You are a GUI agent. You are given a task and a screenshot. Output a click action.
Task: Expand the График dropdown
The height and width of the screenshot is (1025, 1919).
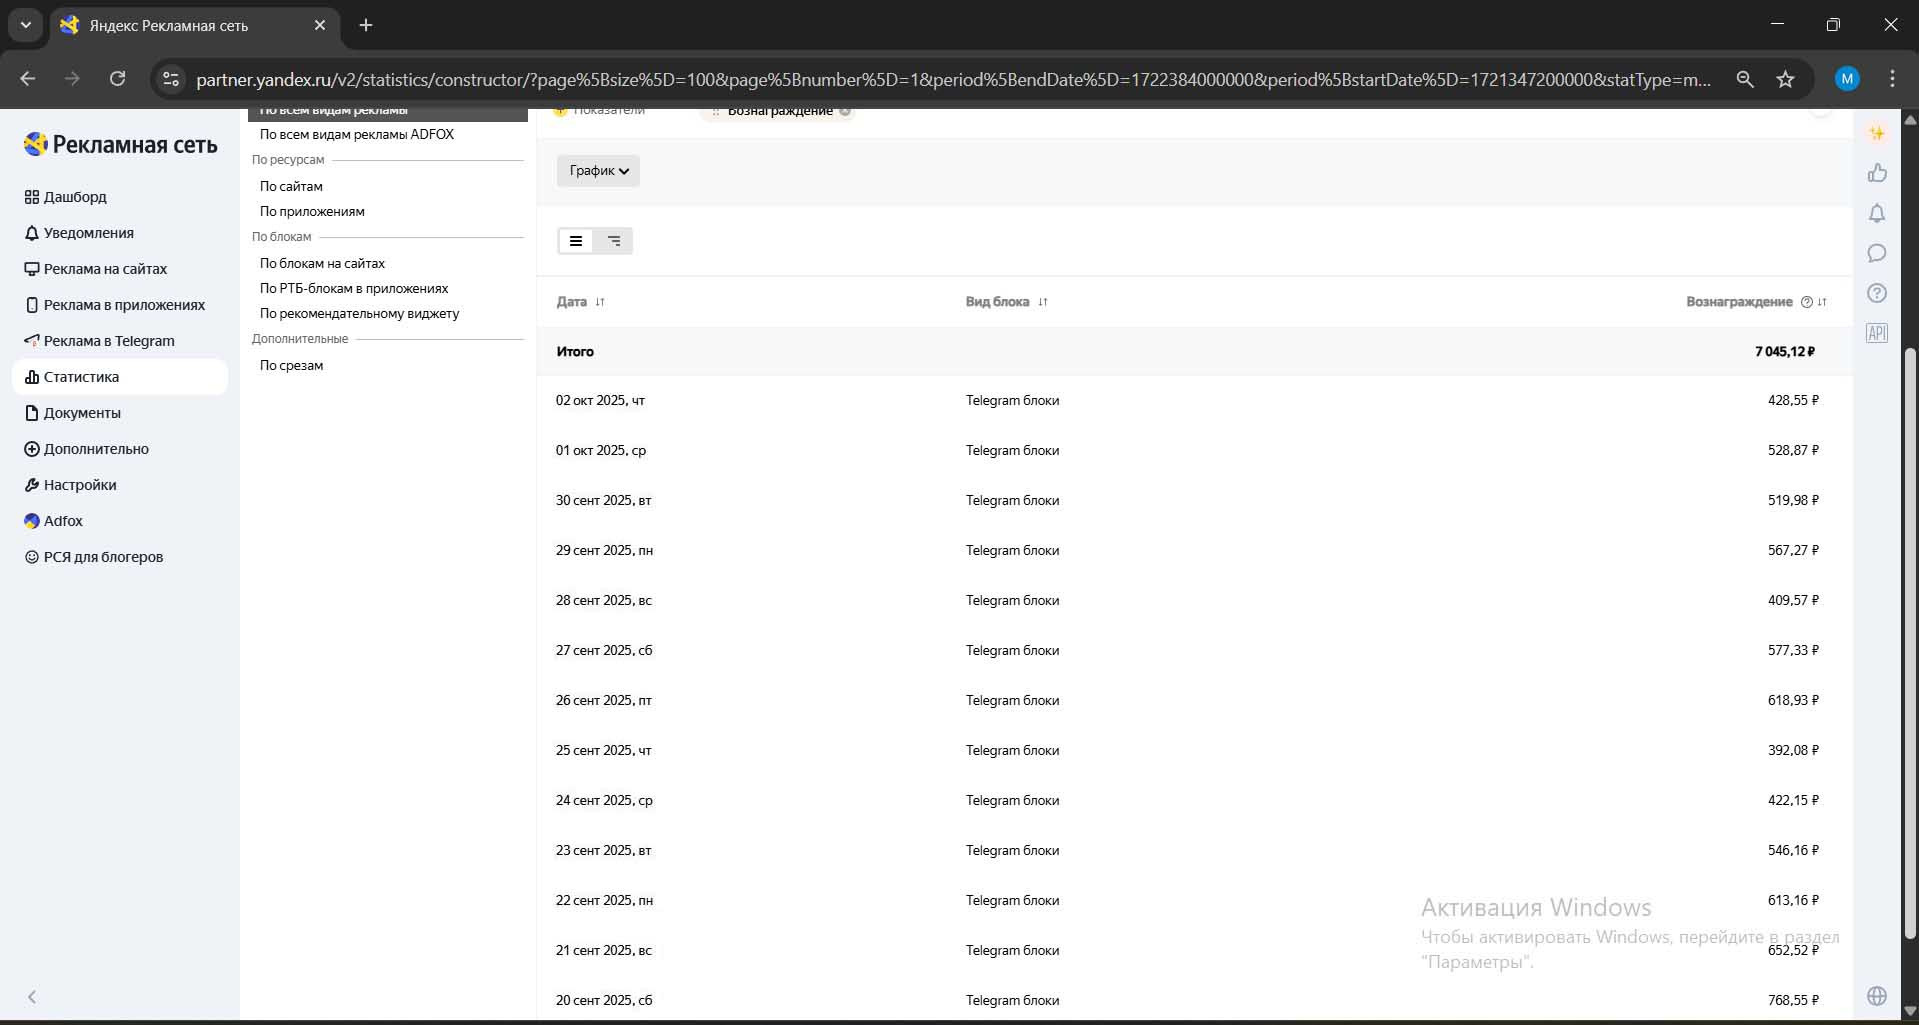point(598,171)
